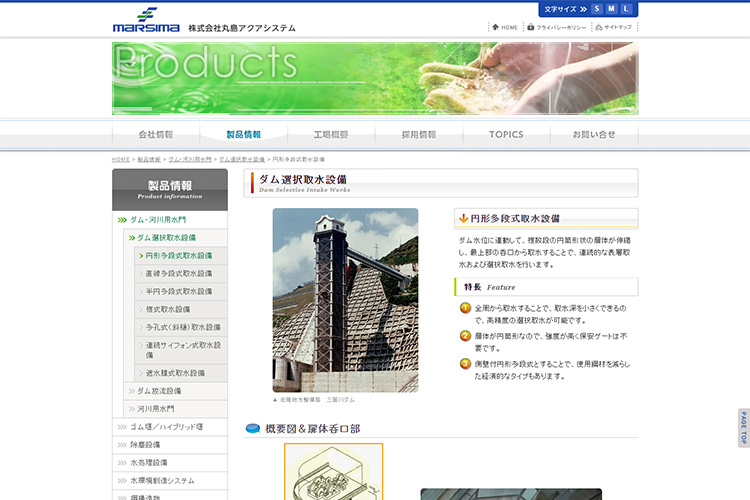Open the お問い合せ navigation tab
This screenshot has height=500, width=750.
[594, 135]
